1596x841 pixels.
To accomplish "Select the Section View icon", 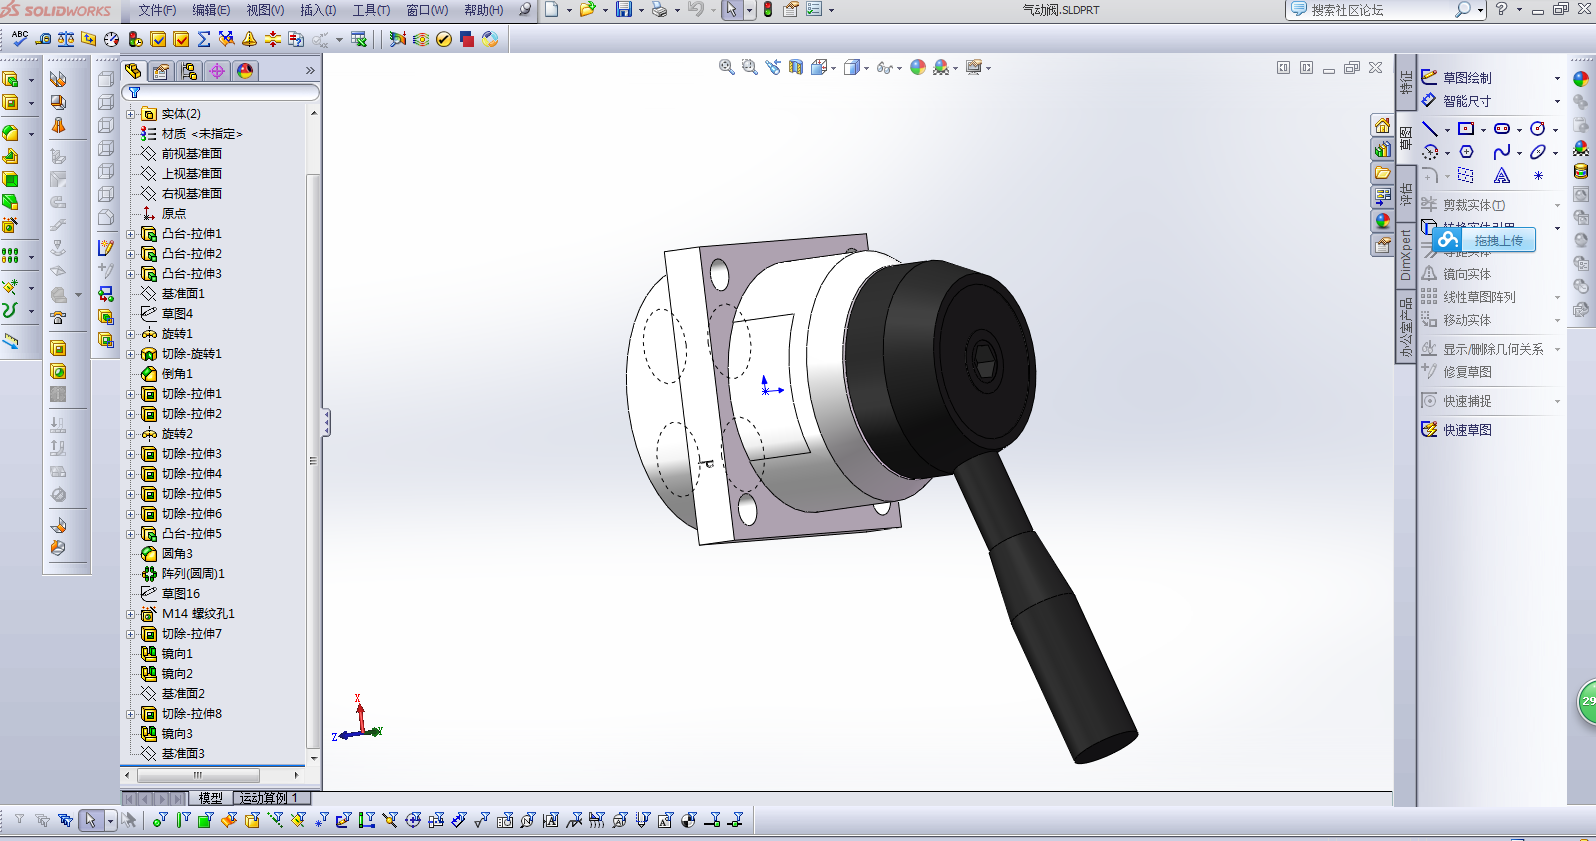I will (796, 68).
